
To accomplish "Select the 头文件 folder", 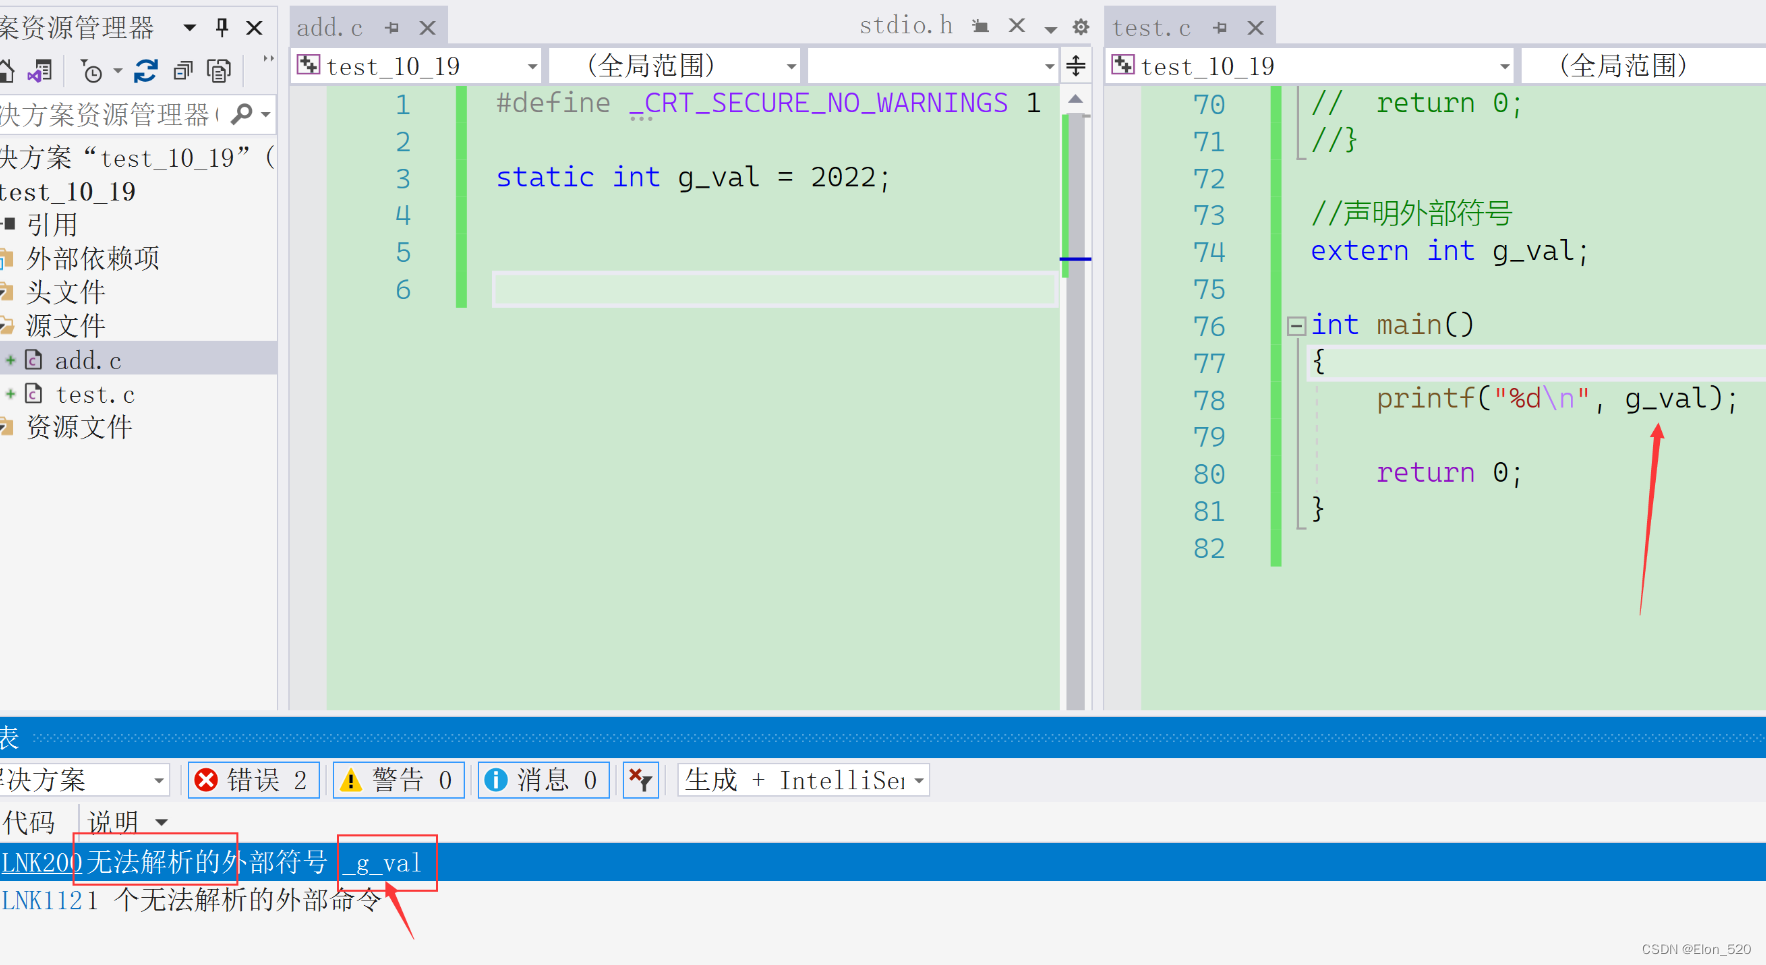I will (65, 292).
